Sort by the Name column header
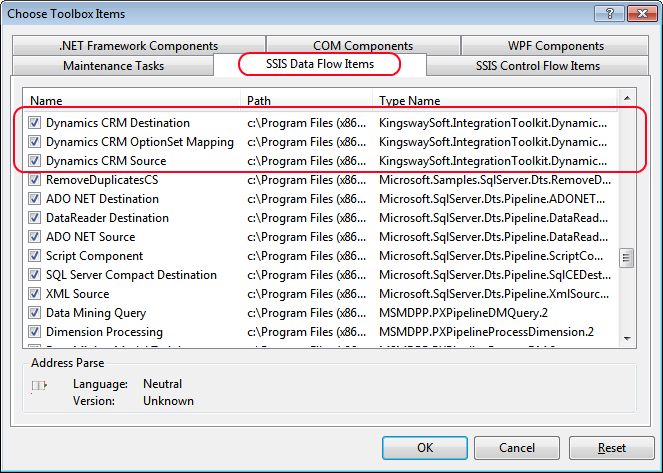The height and width of the screenshot is (473, 663). click(132, 100)
